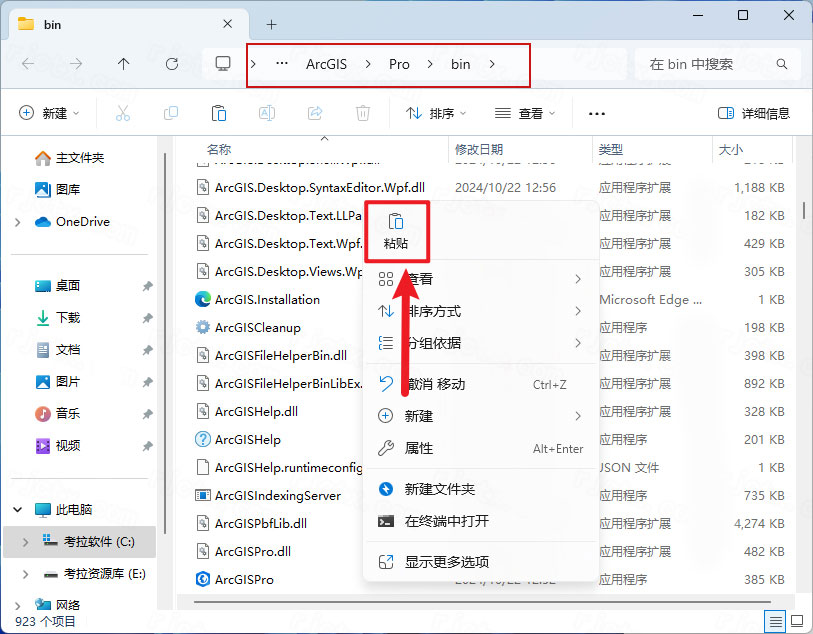Expand hidden breadcrumb path ellipsis
The width and height of the screenshot is (813, 634).
(282, 64)
